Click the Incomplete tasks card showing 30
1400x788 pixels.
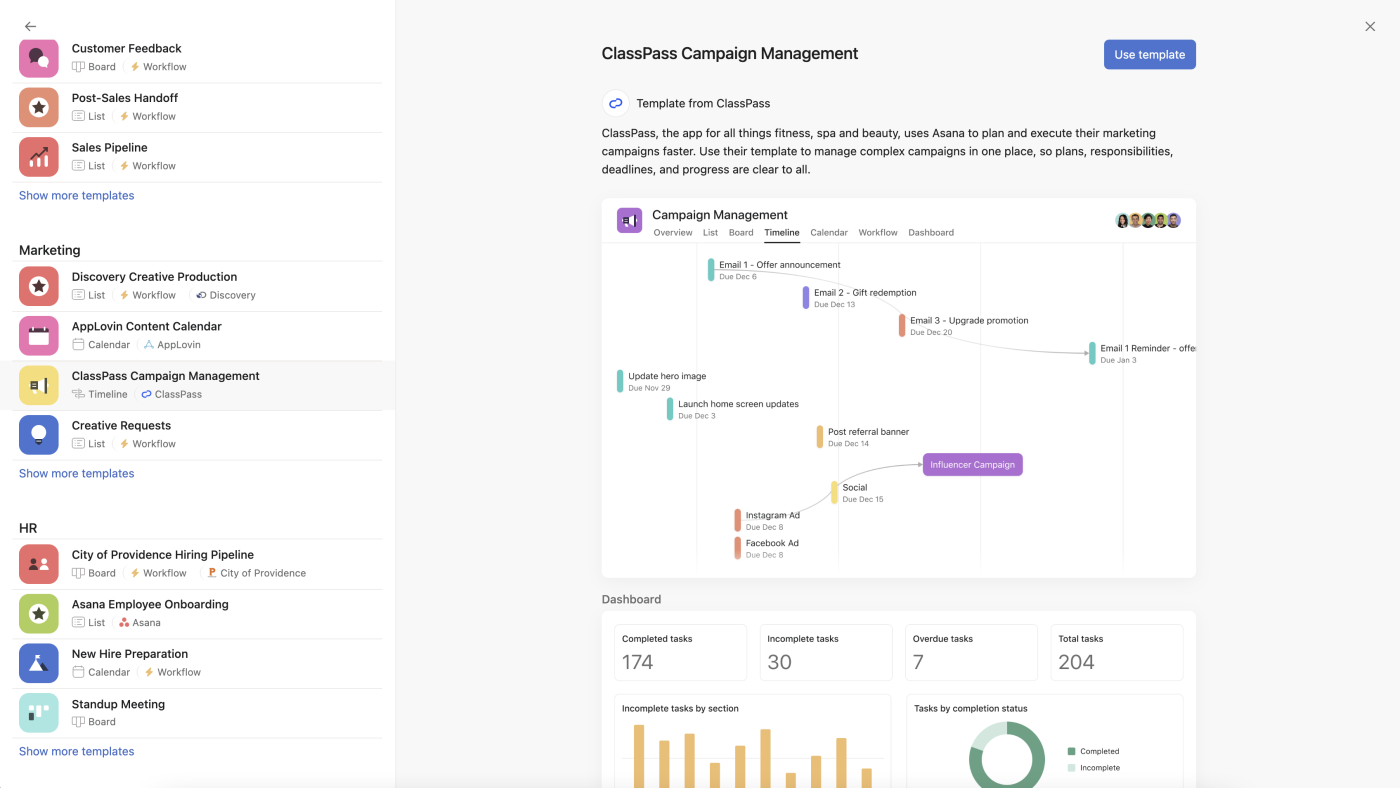click(x=826, y=653)
